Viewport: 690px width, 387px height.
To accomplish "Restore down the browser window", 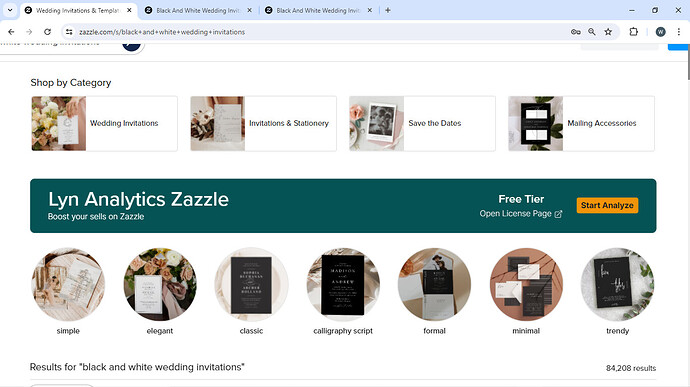I will (655, 10).
